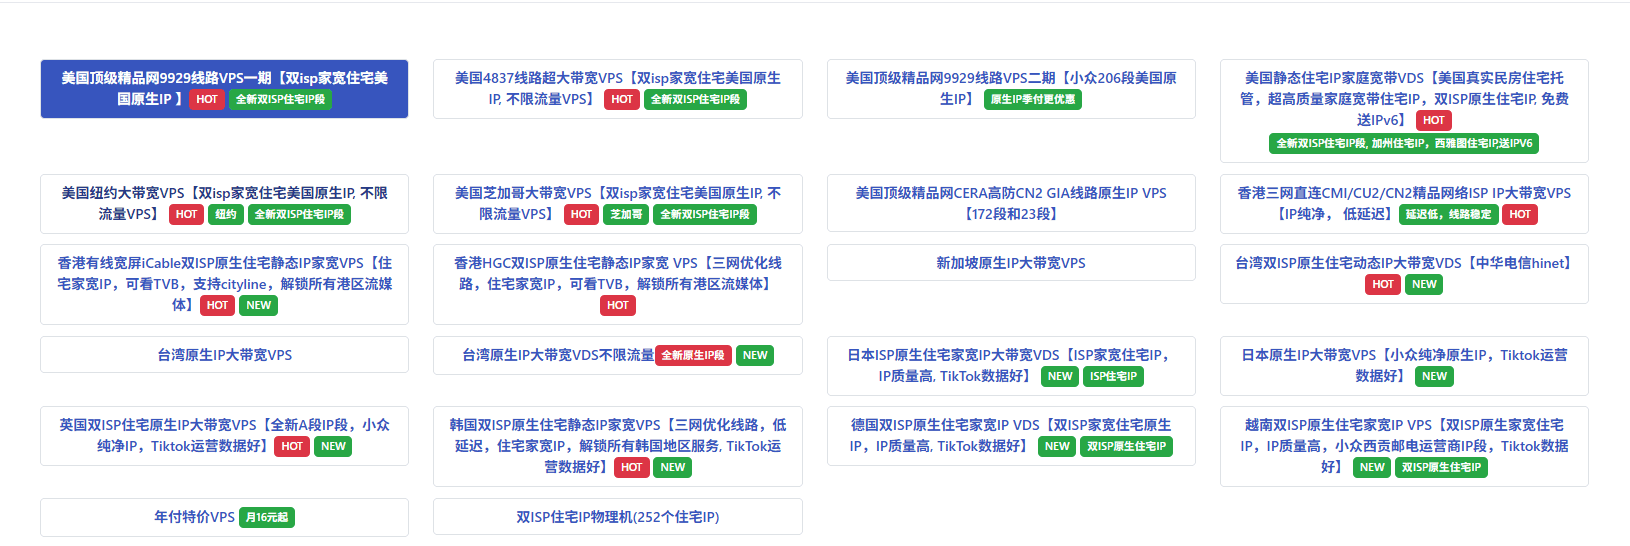Open 台湾原生IP大带宽VPS category
This screenshot has height=546, width=1630.
[224, 355]
